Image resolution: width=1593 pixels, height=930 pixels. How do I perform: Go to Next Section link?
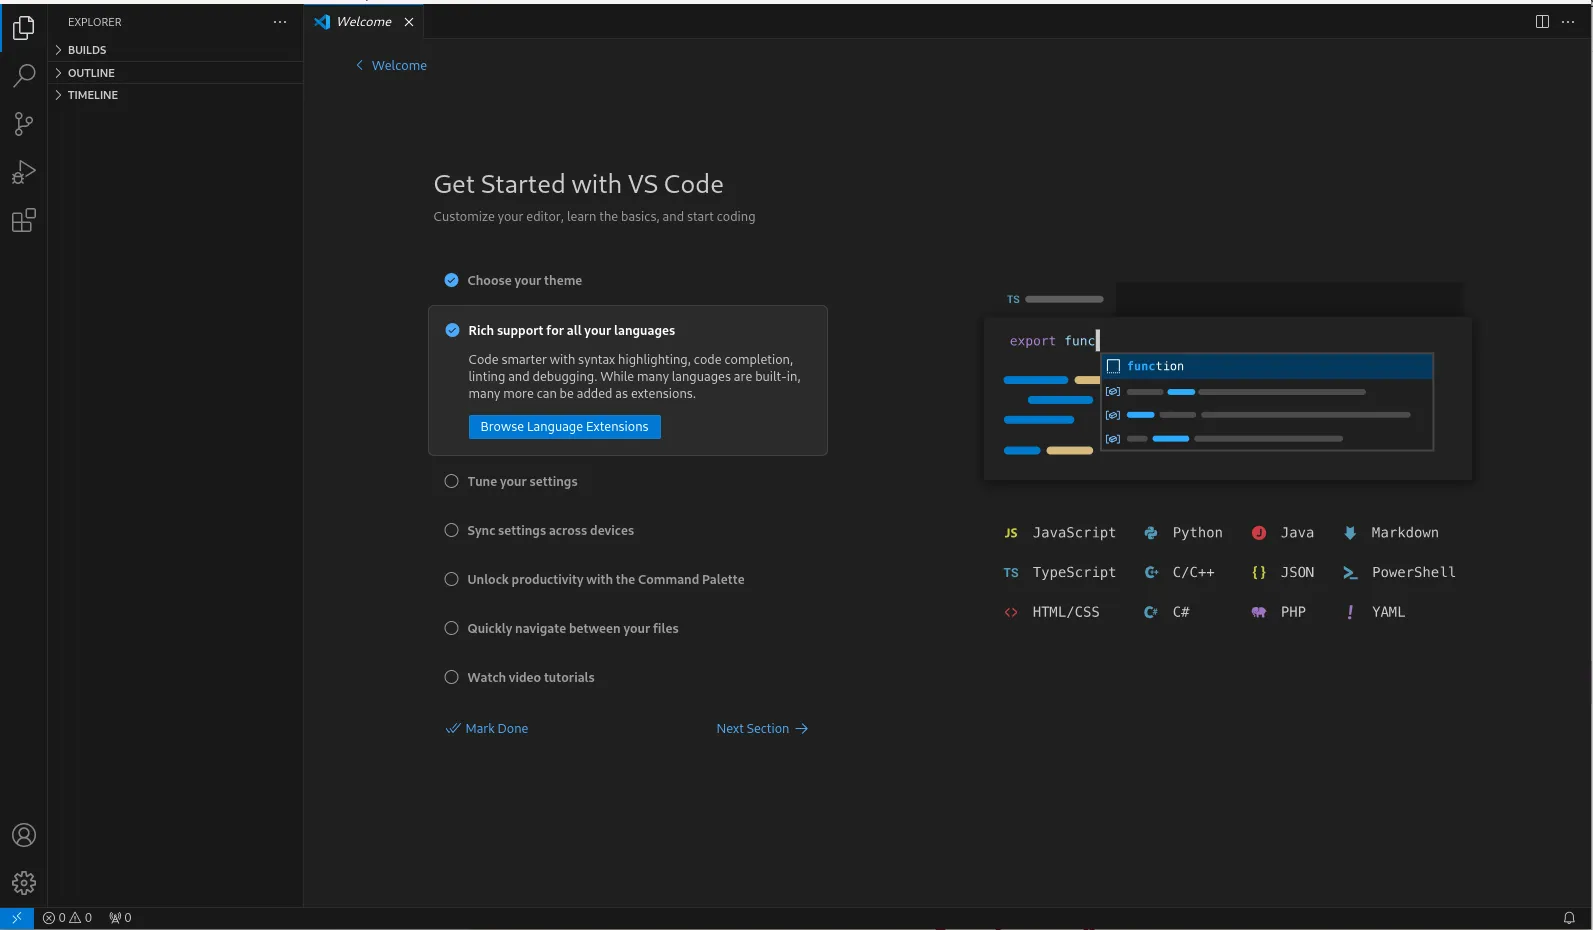tap(762, 728)
